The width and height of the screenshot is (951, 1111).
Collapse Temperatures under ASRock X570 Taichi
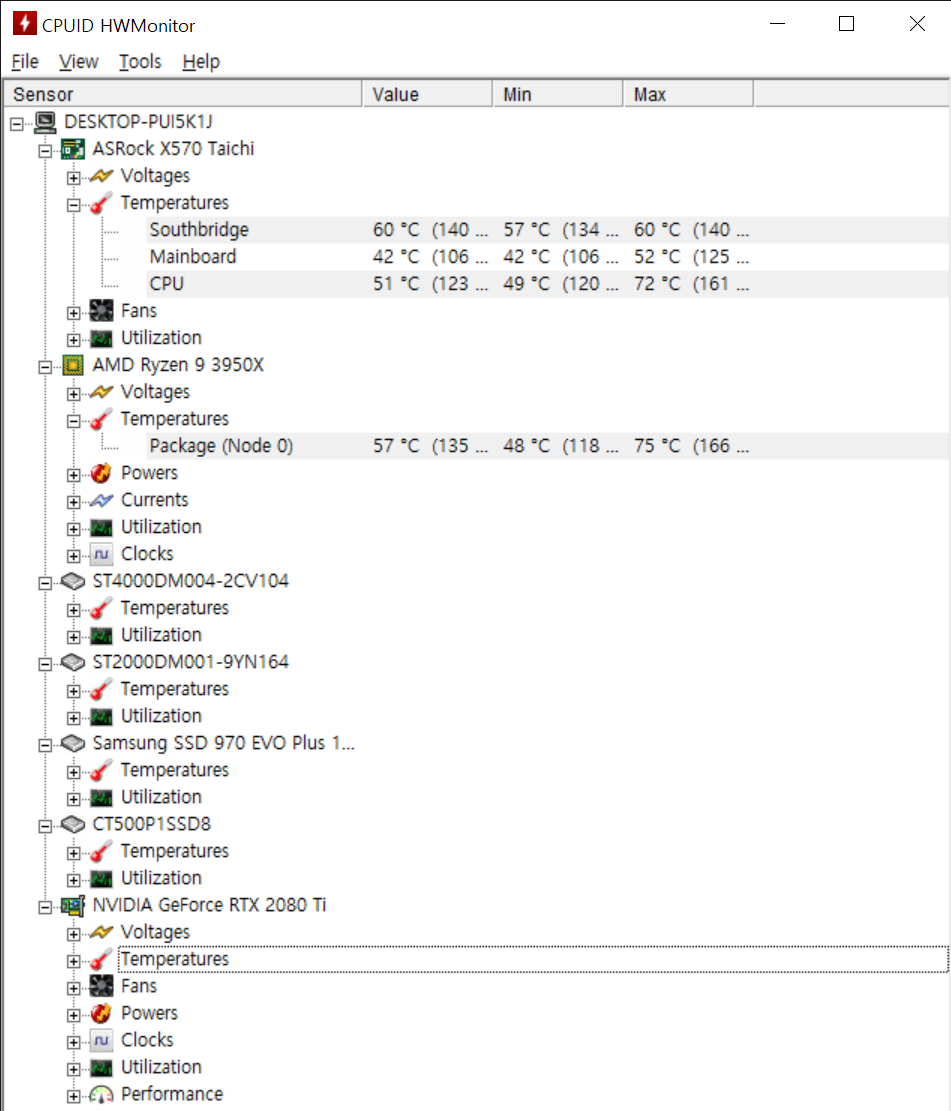pyautogui.click(x=74, y=205)
